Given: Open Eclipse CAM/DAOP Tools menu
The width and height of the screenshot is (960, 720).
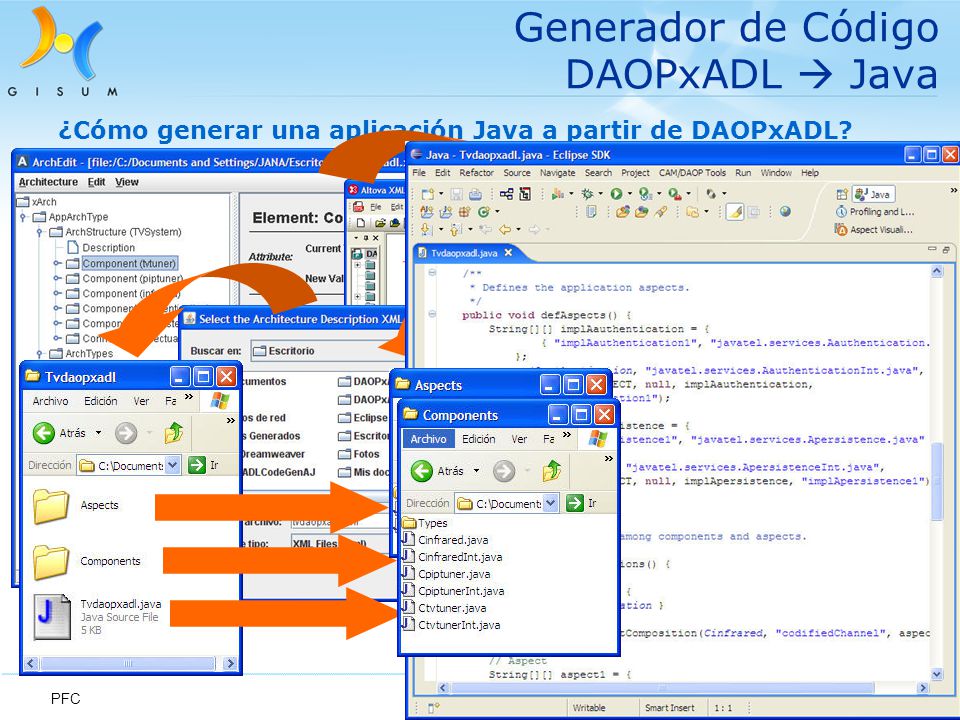Looking at the screenshot, I should 692,173.
